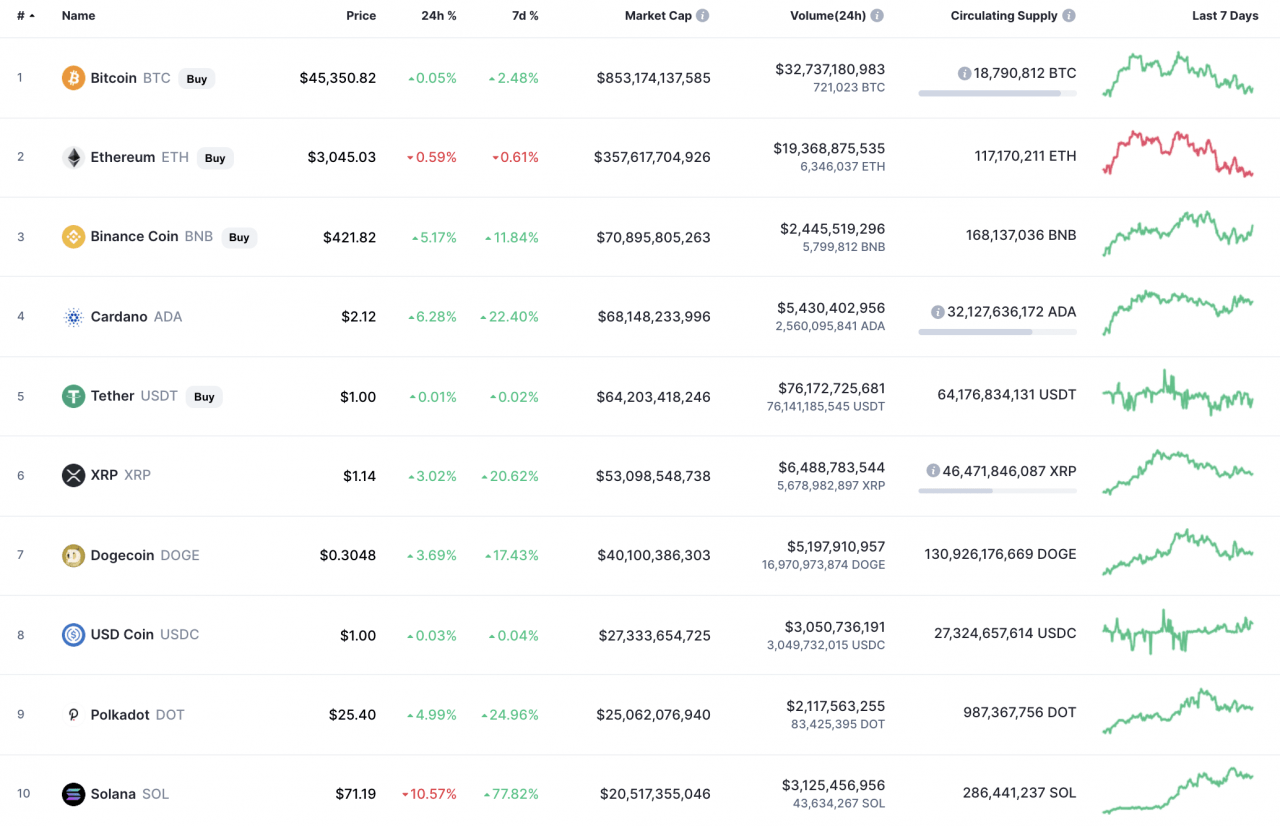Click the Buy button next to Ethereum

tap(215, 158)
